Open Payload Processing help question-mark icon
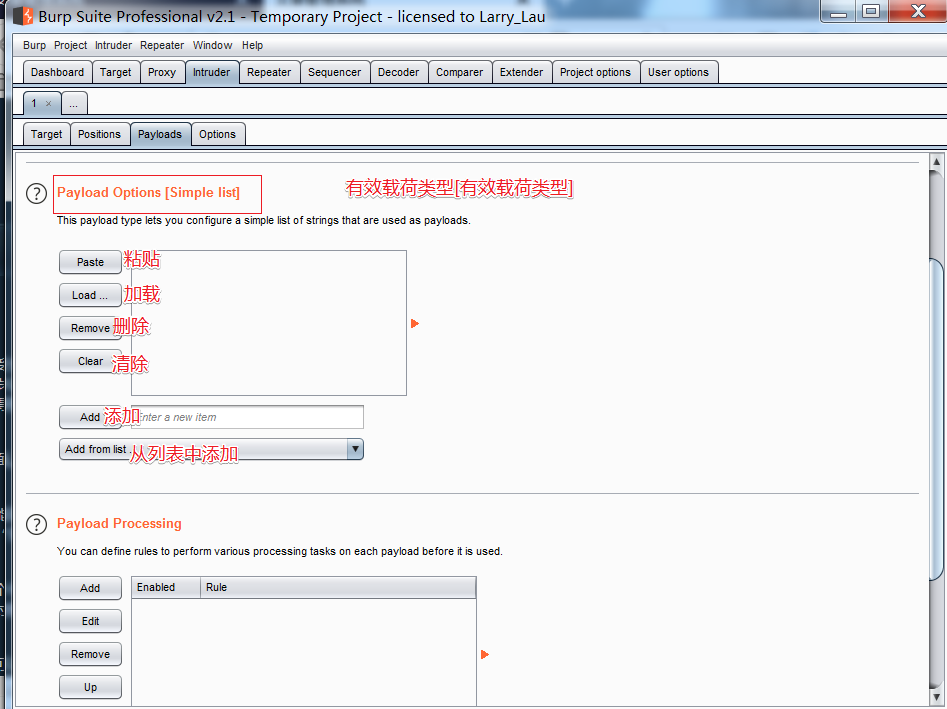Screen dimensions: 947x709 [x=36, y=524]
